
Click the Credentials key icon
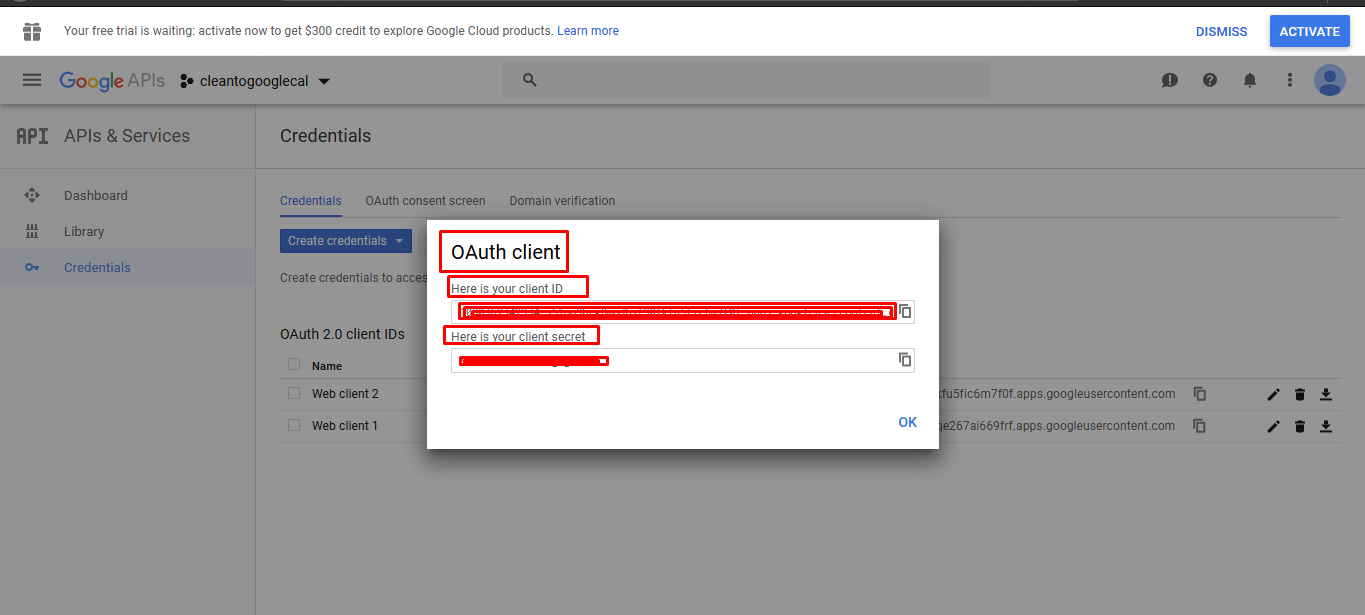pyautogui.click(x=32, y=267)
